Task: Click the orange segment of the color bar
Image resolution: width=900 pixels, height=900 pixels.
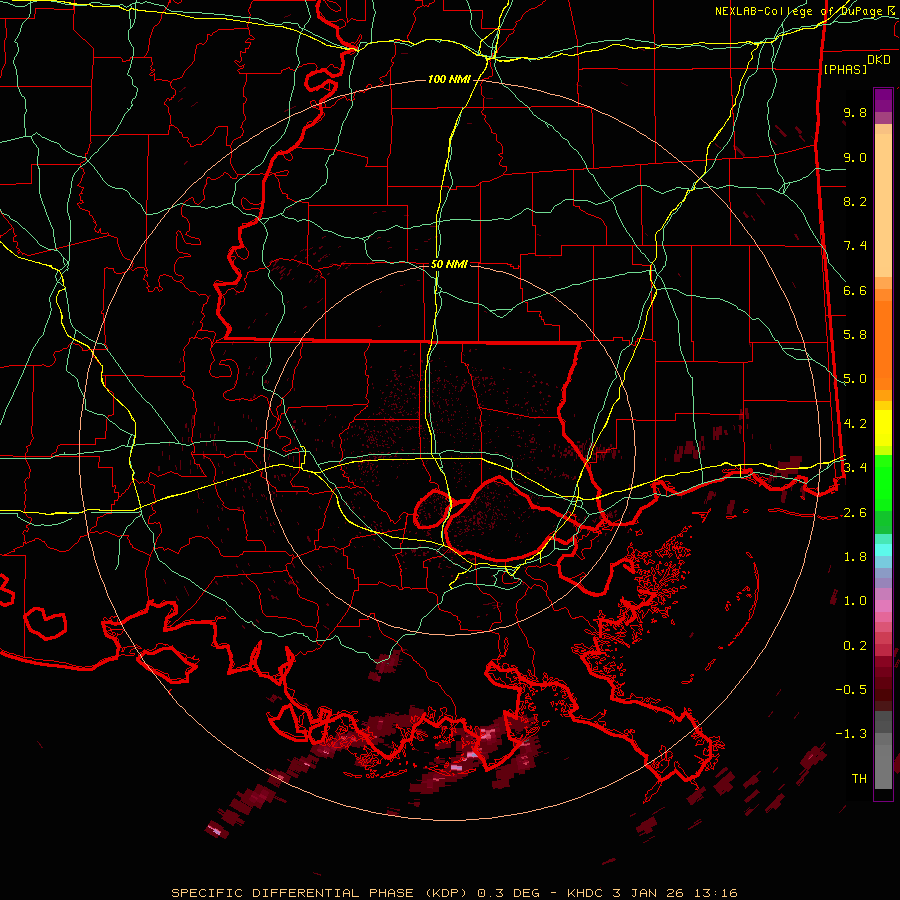Action: point(883,344)
